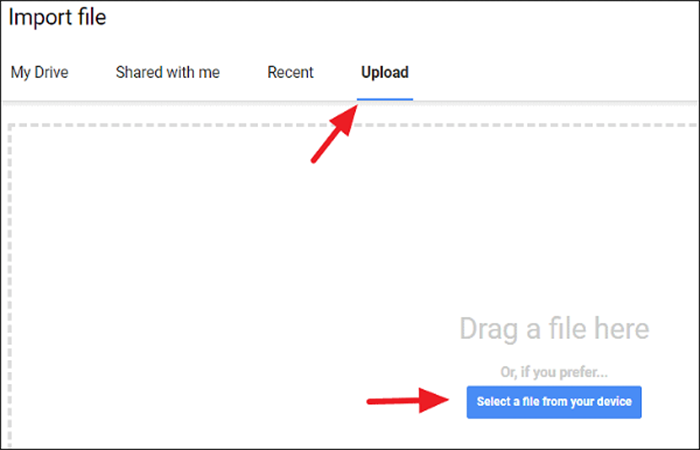Click the word Drive in My Drive tab
Image resolution: width=700 pixels, height=450 pixels.
tap(51, 72)
